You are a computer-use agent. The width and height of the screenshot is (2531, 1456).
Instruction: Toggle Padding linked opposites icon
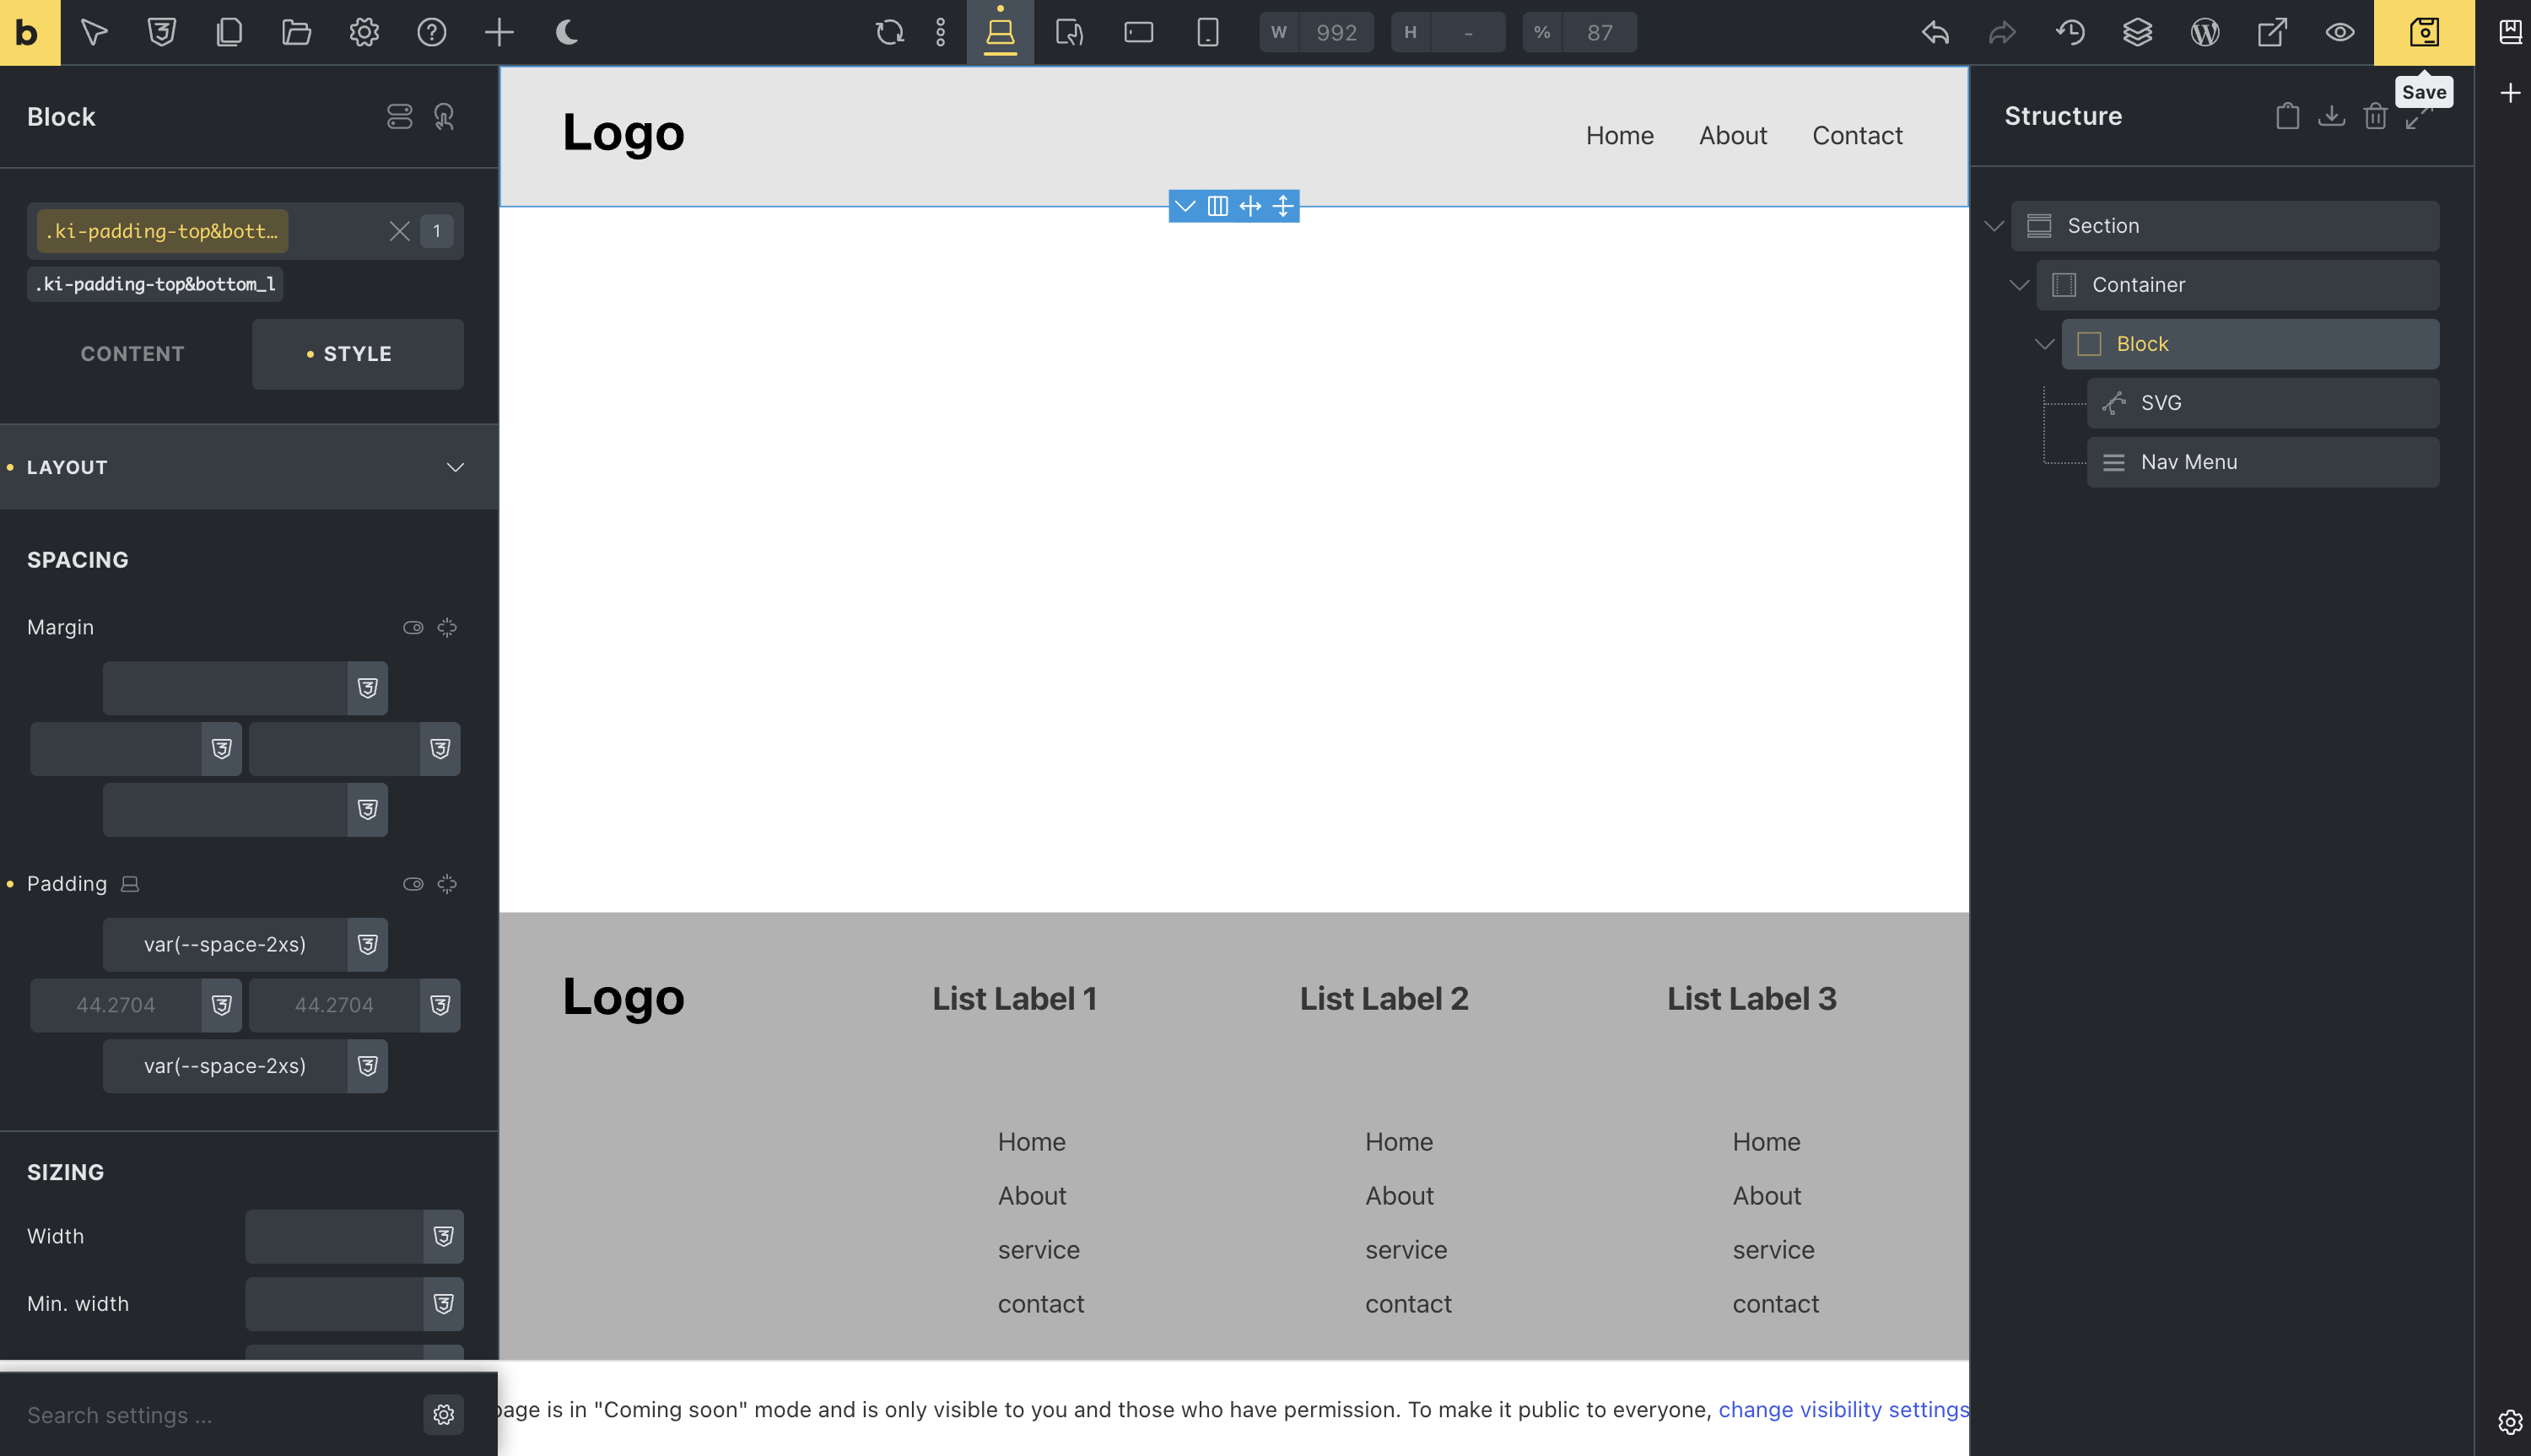(x=413, y=884)
